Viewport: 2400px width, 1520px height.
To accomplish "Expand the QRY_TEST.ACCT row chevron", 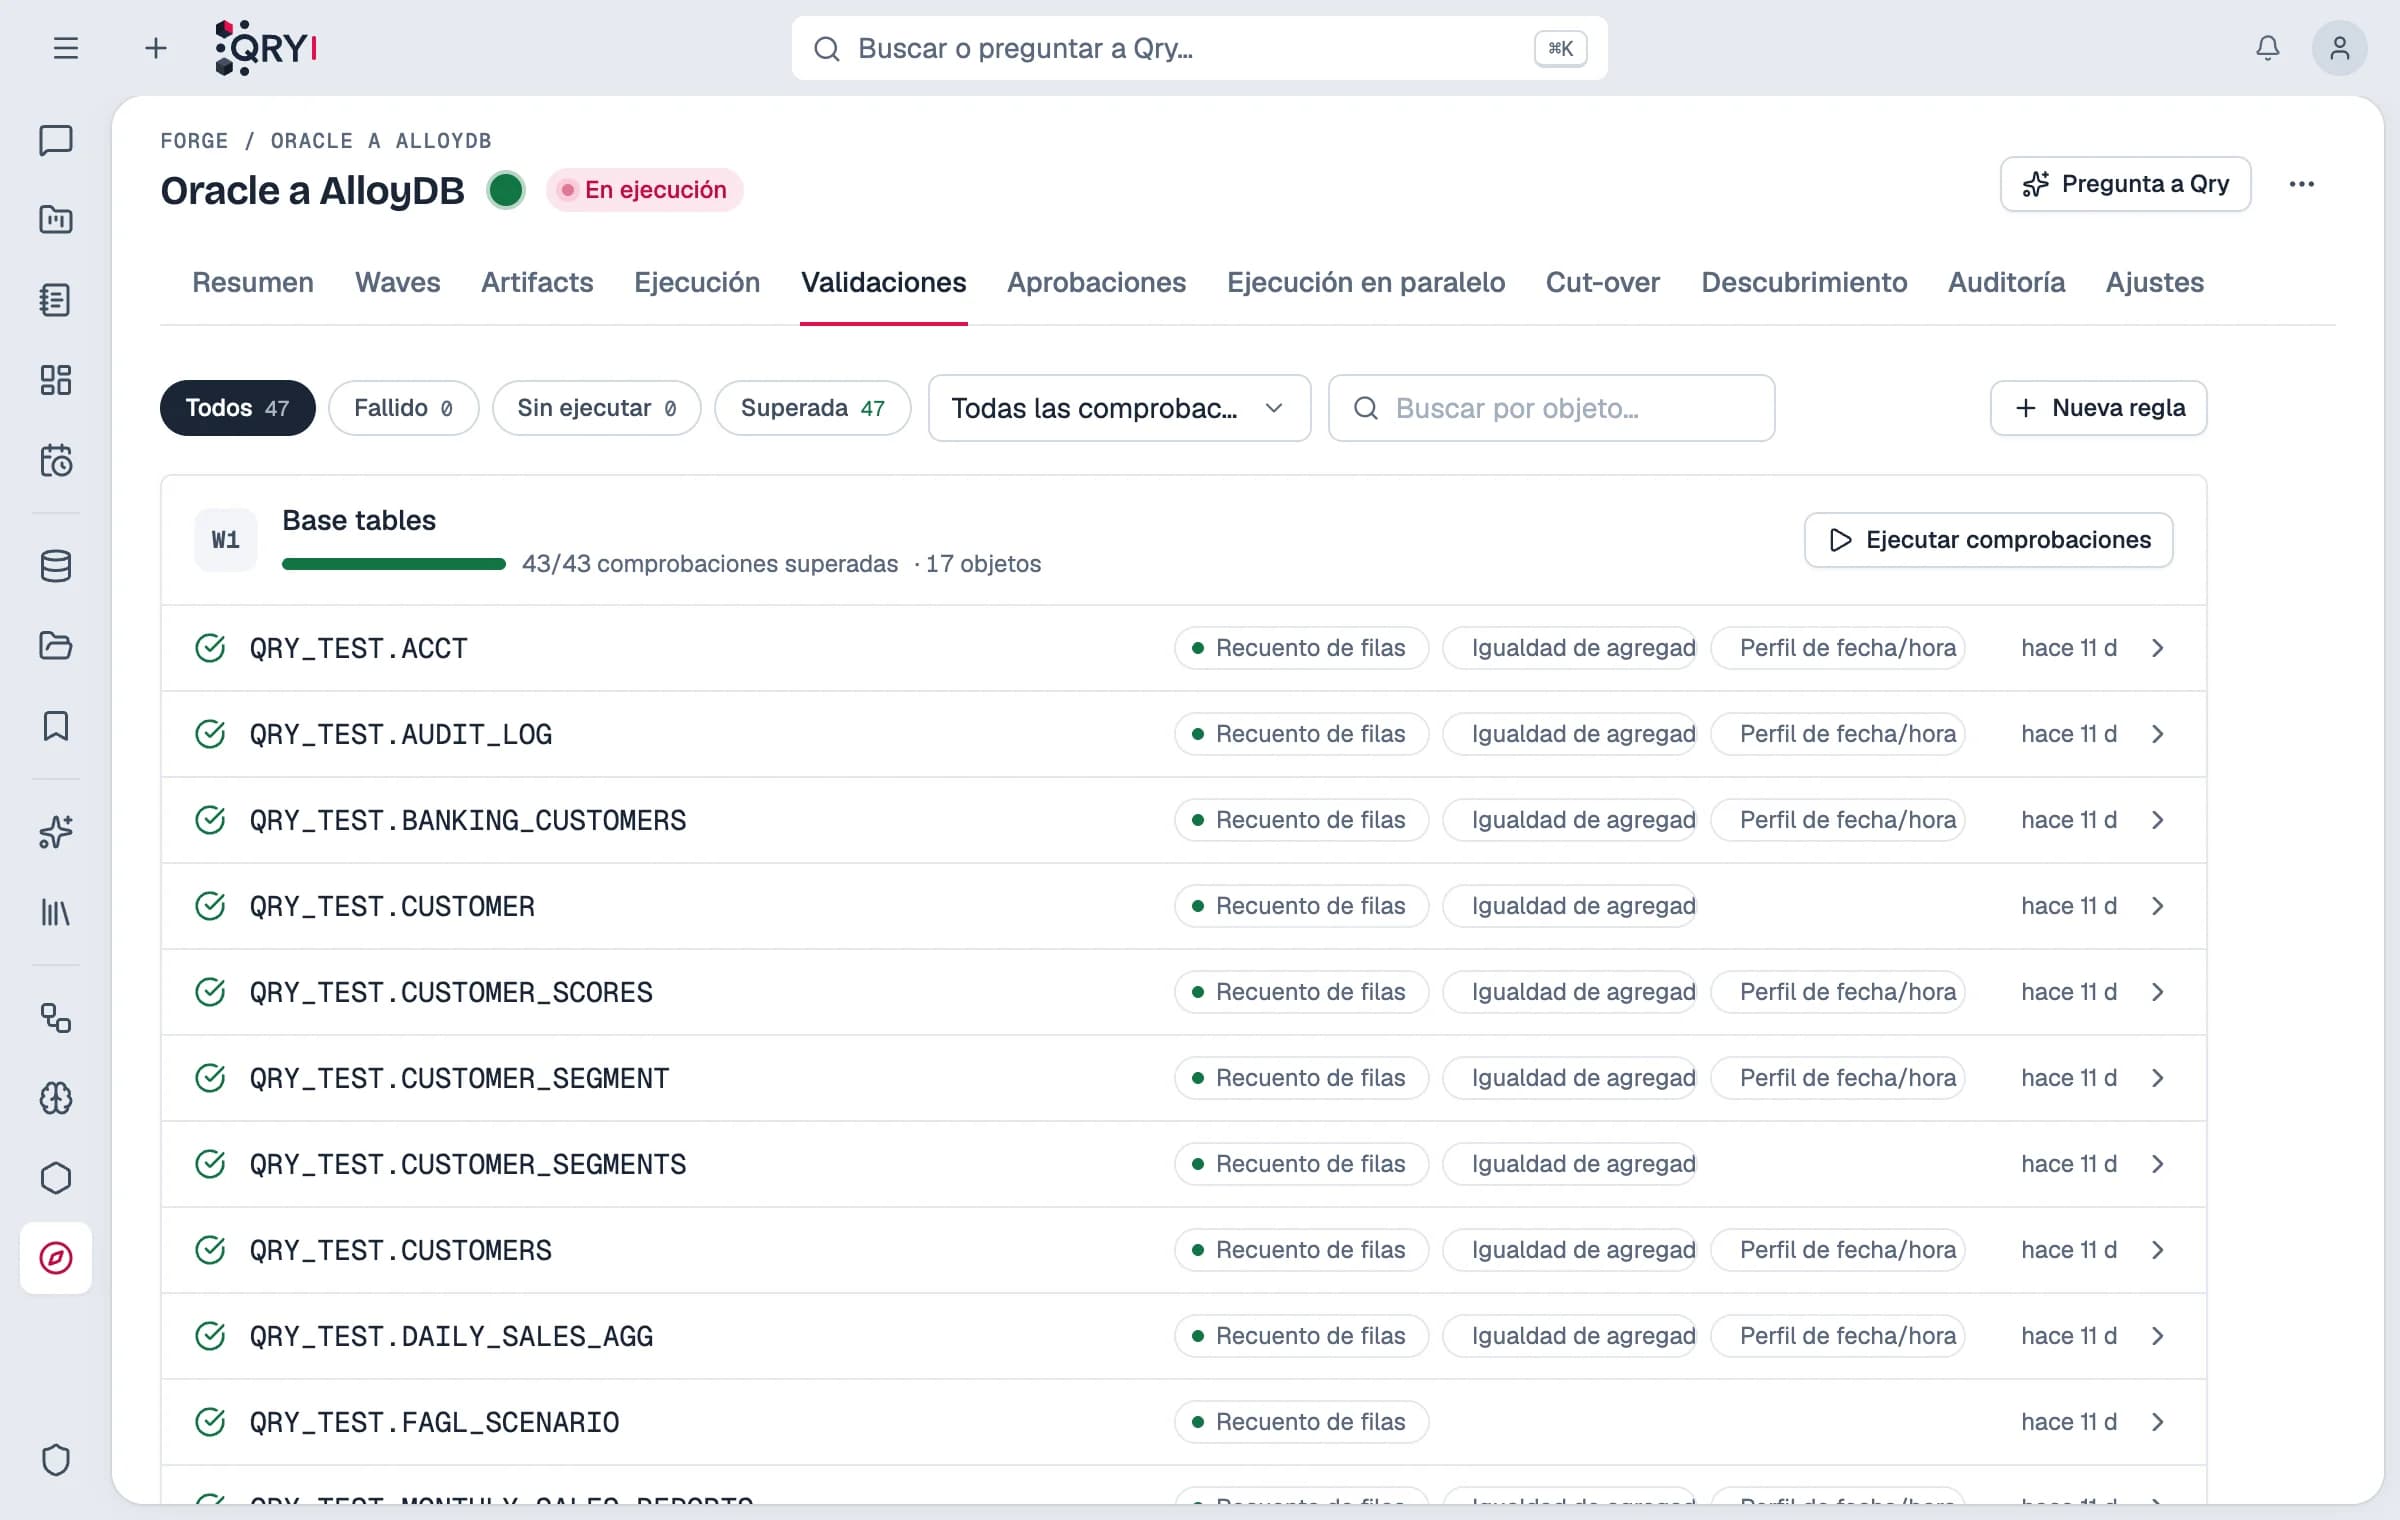I will (x=2157, y=648).
